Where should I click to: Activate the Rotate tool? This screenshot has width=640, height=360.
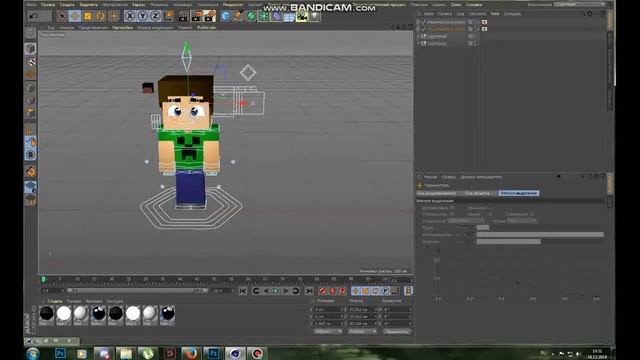pos(100,16)
